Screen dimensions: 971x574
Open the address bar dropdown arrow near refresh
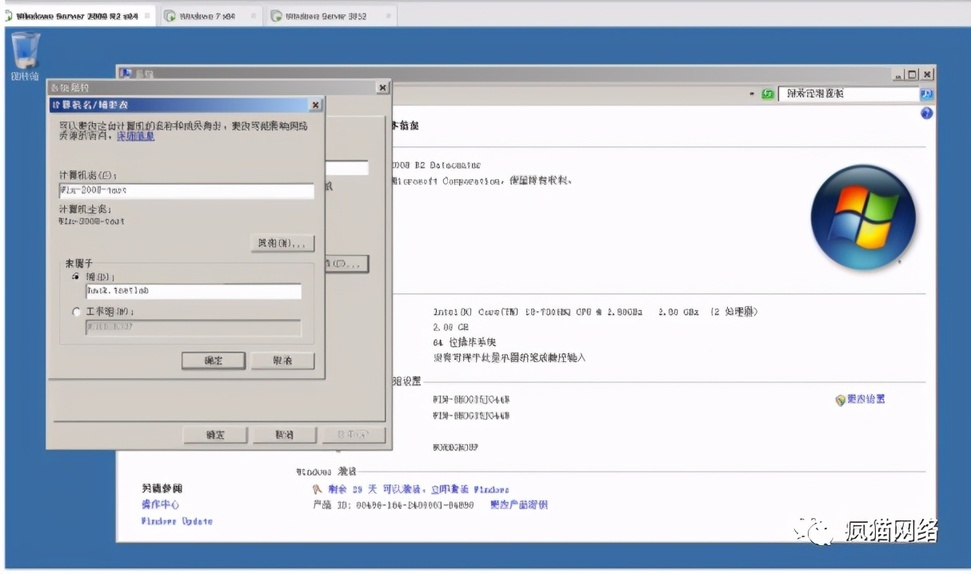pos(752,94)
